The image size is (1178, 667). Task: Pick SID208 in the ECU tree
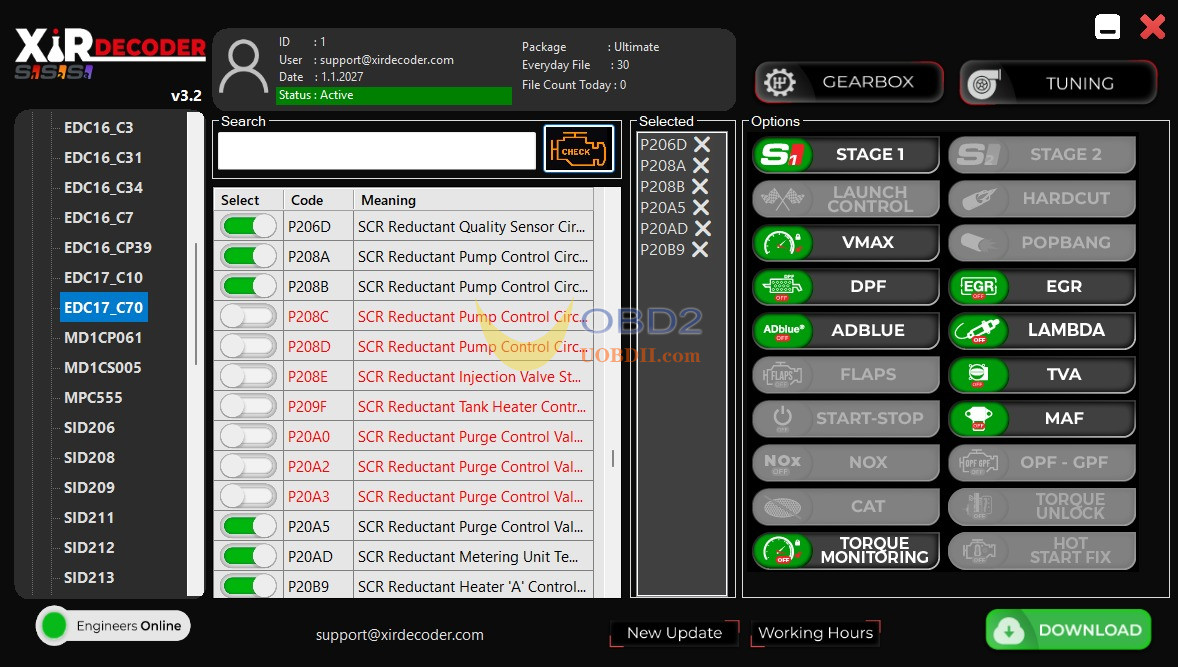tap(89, 458)
